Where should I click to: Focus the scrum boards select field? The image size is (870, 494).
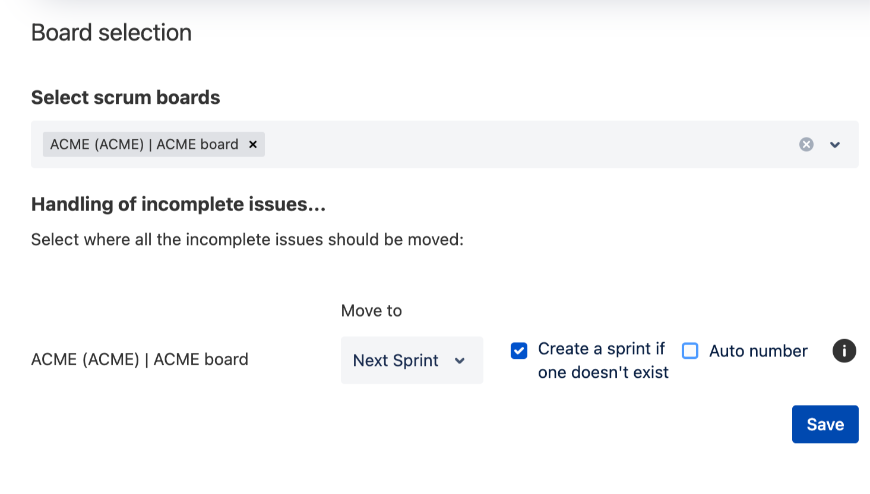[530, 144]
